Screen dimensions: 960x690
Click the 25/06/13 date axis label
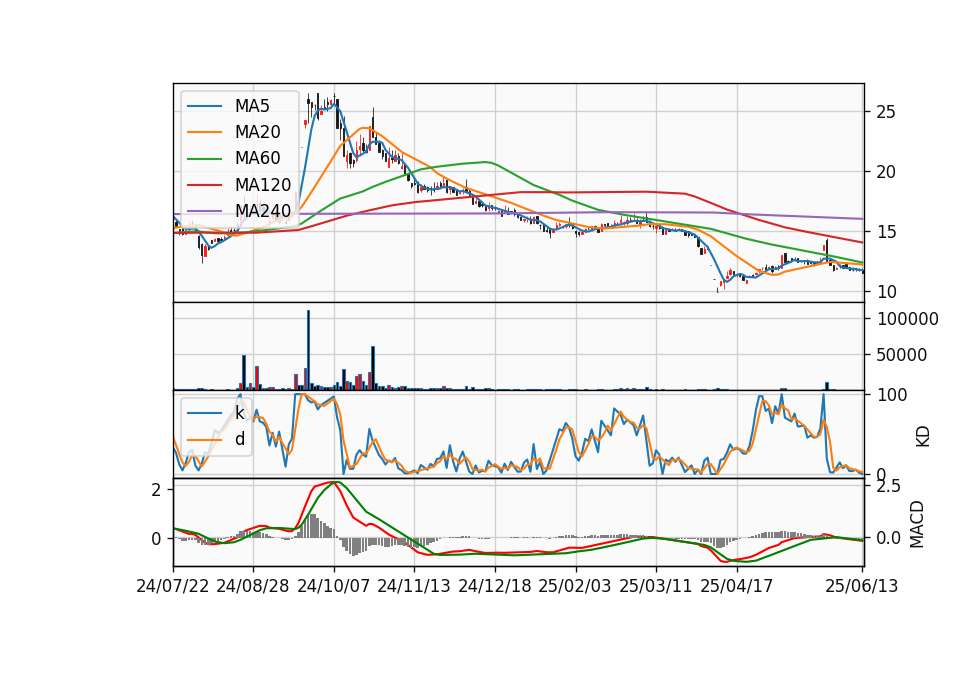[861, 586]
